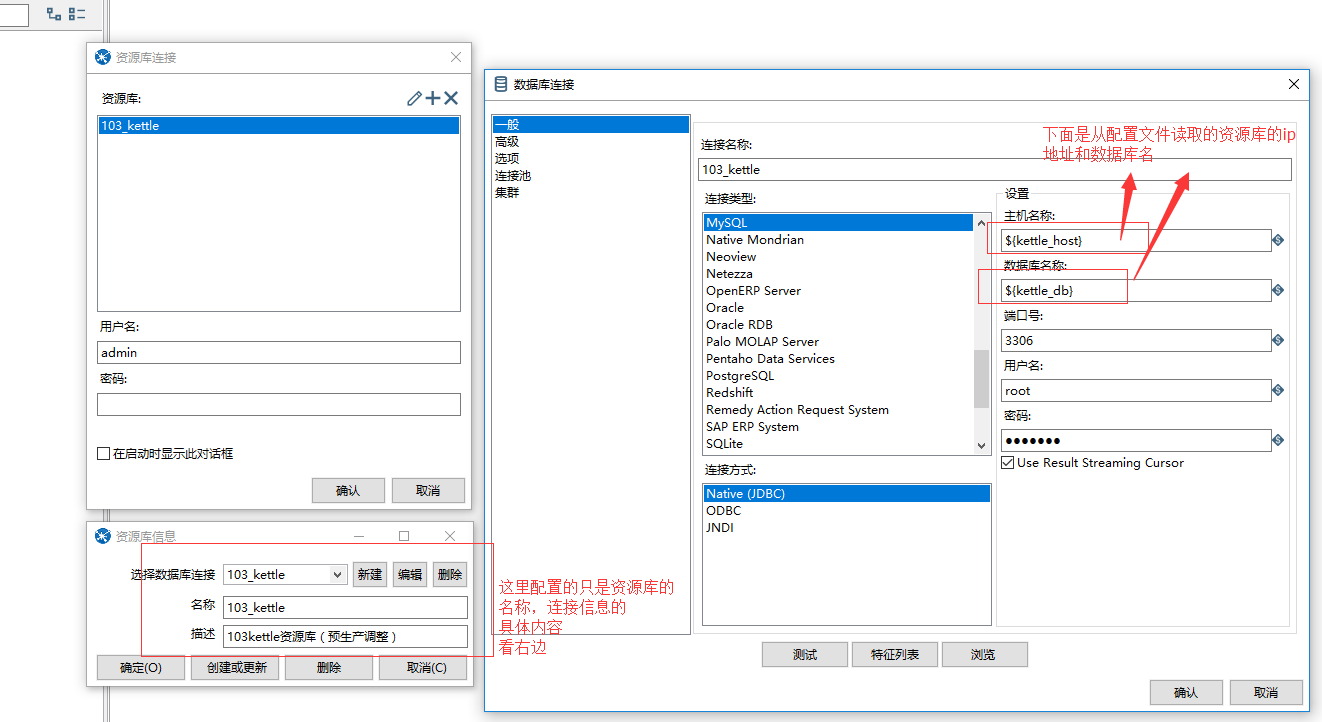The image size is (1322, 722).
Task: Select 103_kettle in the repository list
Action: pos(279,126)
